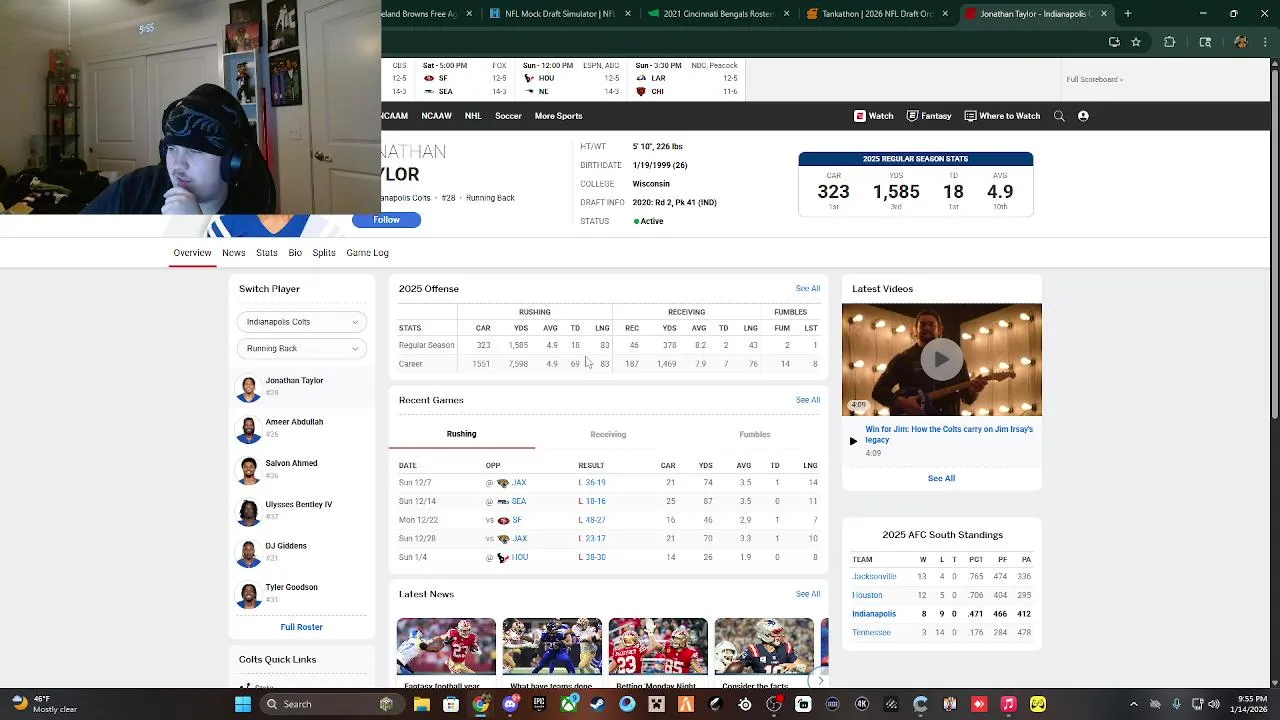Switch to the Splits tab
Image resolution: width=1280 pixels, height=720 pixels.
click(324, 253)
